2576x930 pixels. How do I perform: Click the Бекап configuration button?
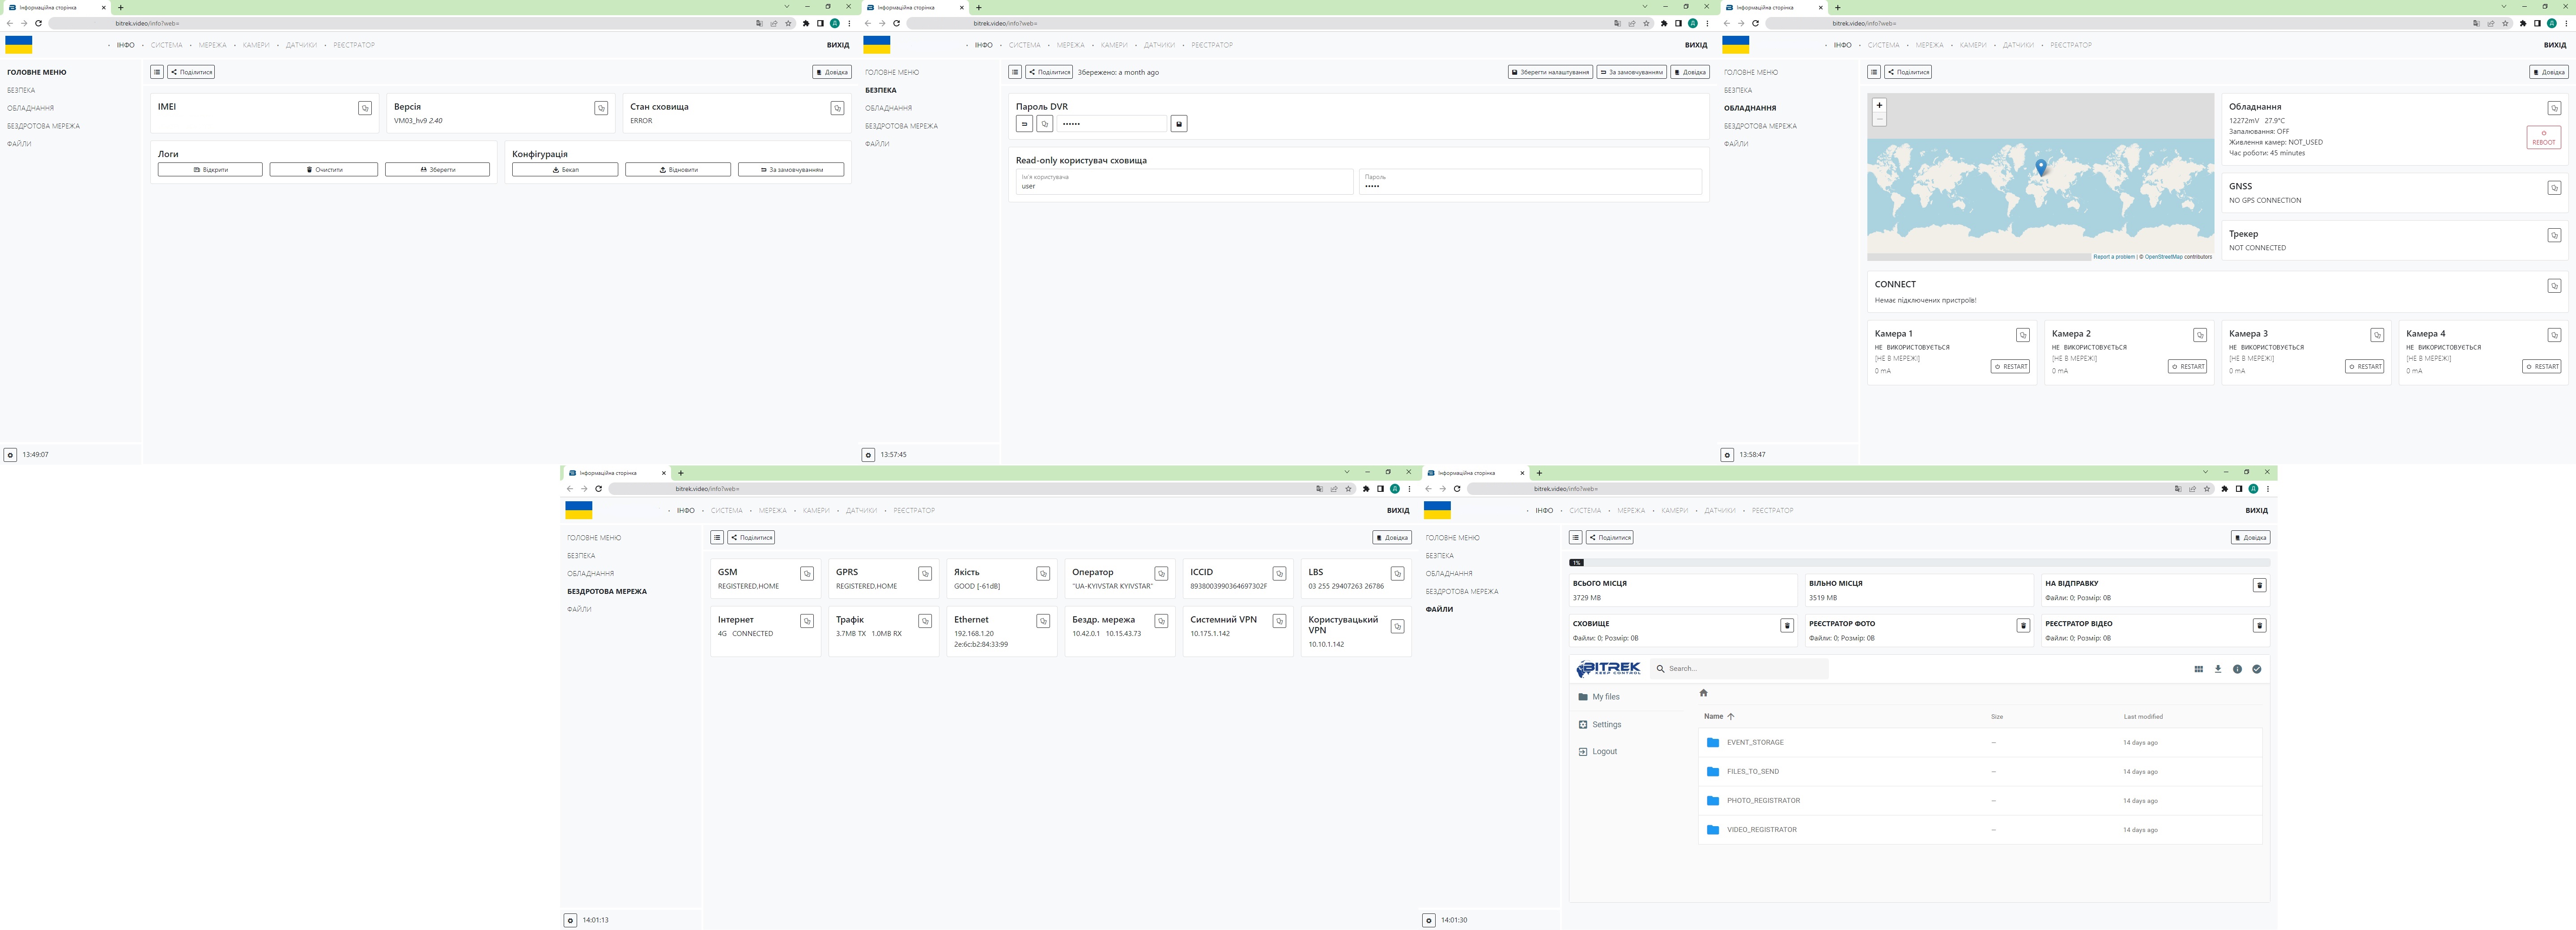tap(565, 170)
